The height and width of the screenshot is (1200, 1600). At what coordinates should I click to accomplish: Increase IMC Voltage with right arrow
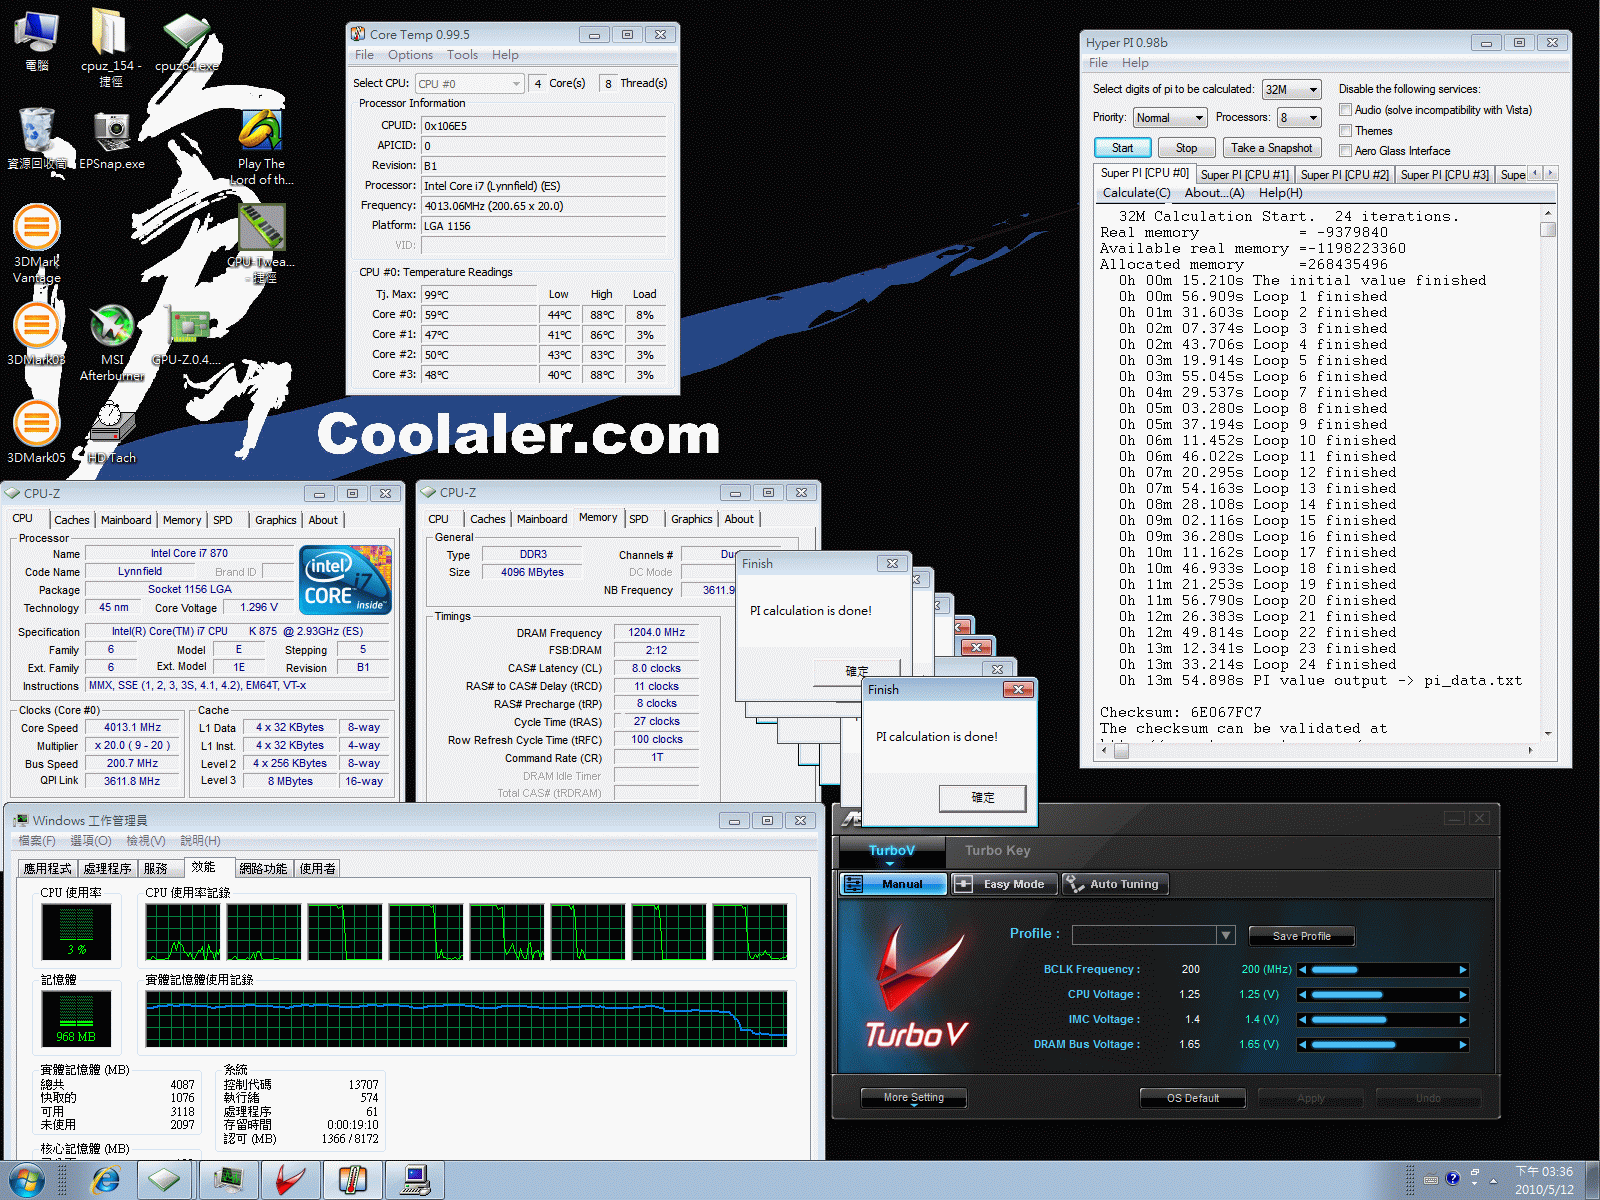(1463, 1019)
